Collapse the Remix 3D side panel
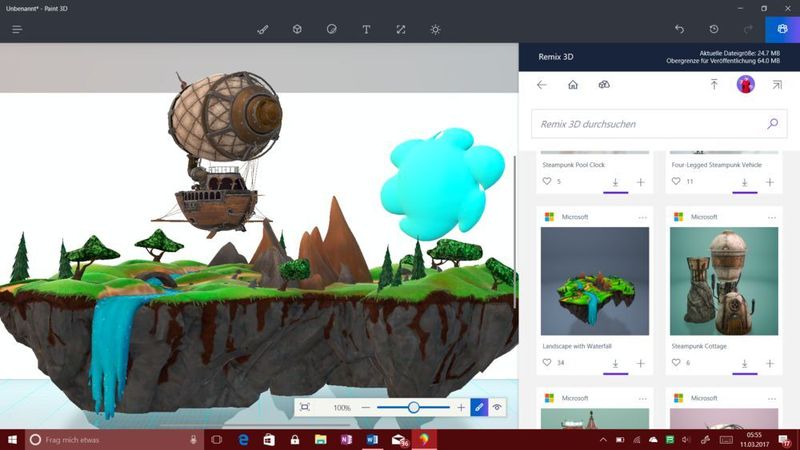800x450 pixels. 777,85
